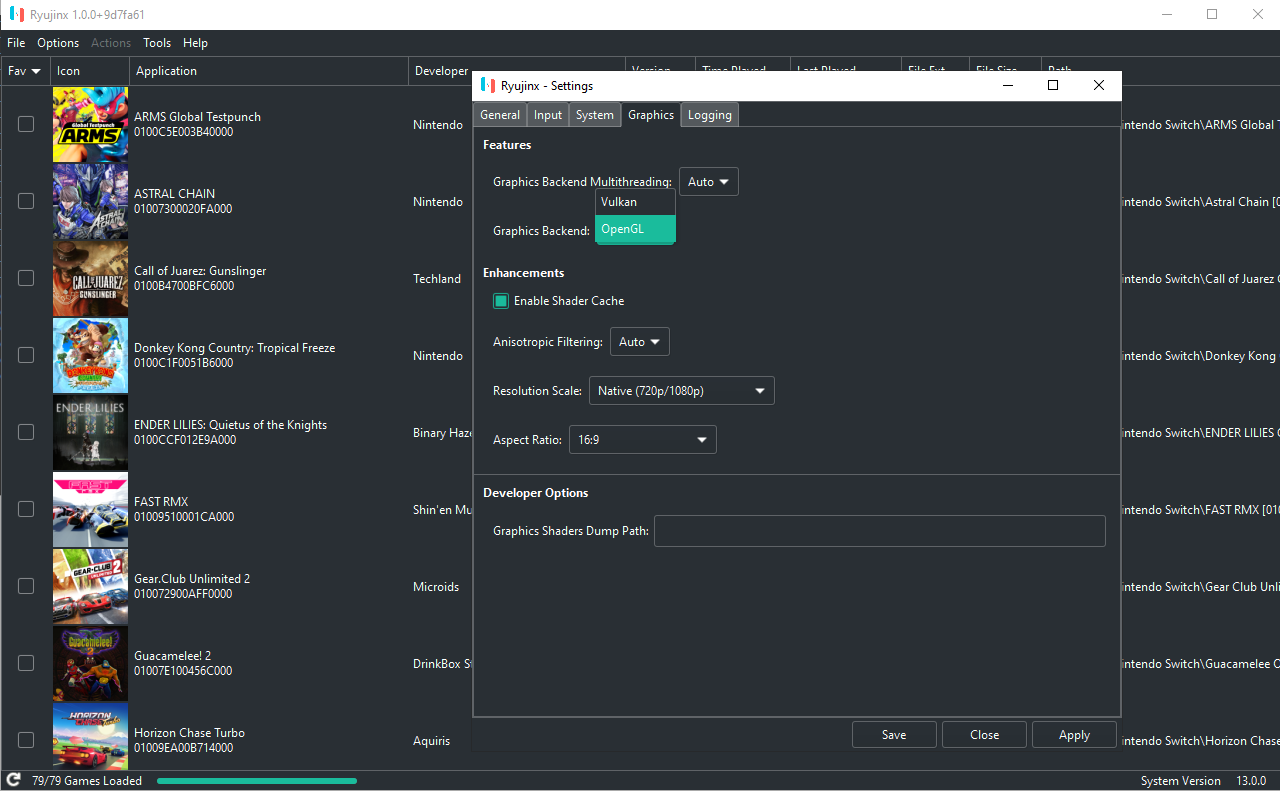Click the Save button in Settings
Image resolution: width=1280 pixels, height=792 pixels.
[894, 735]
